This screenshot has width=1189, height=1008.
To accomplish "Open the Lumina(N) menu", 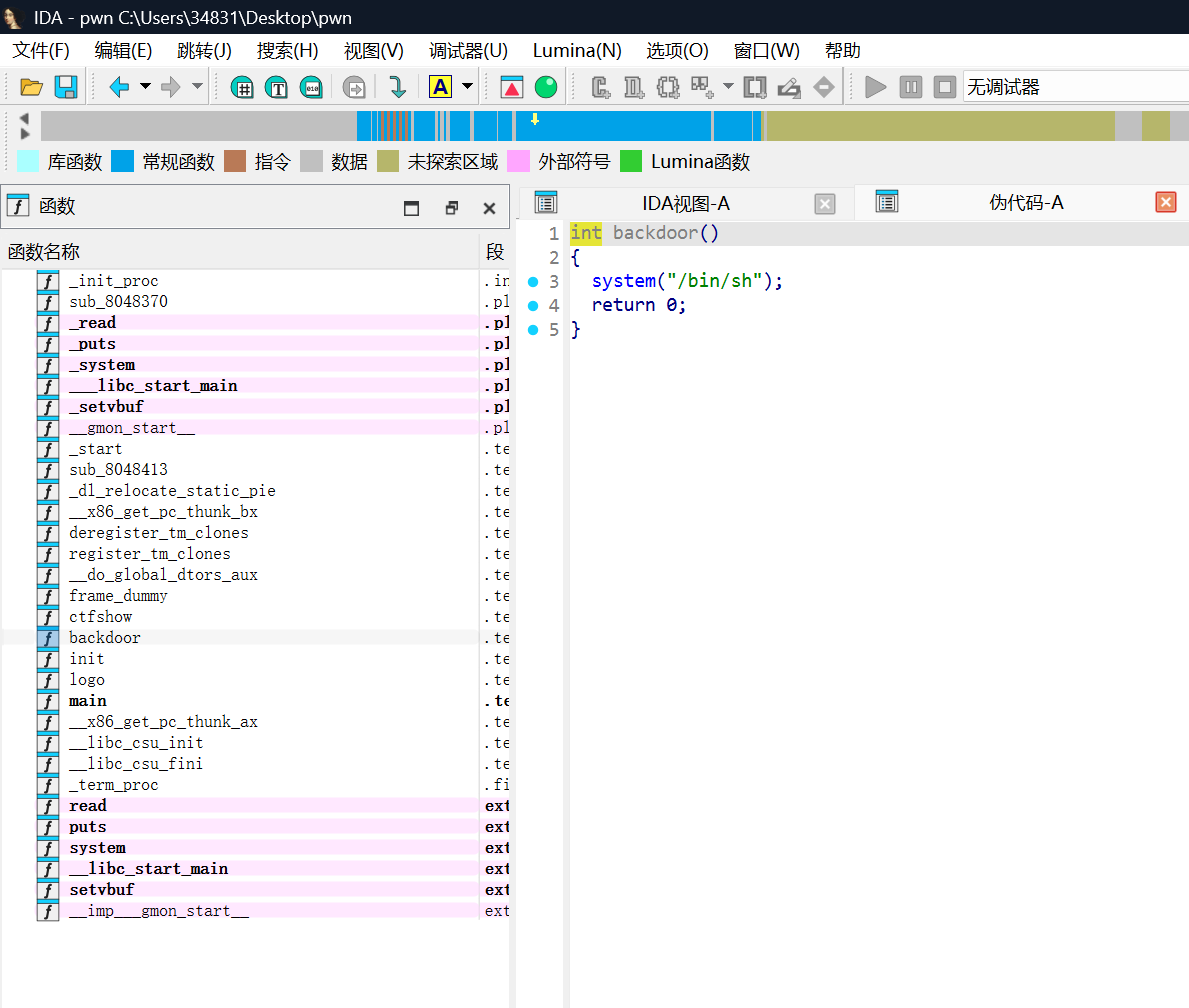I will coord(577,51).
